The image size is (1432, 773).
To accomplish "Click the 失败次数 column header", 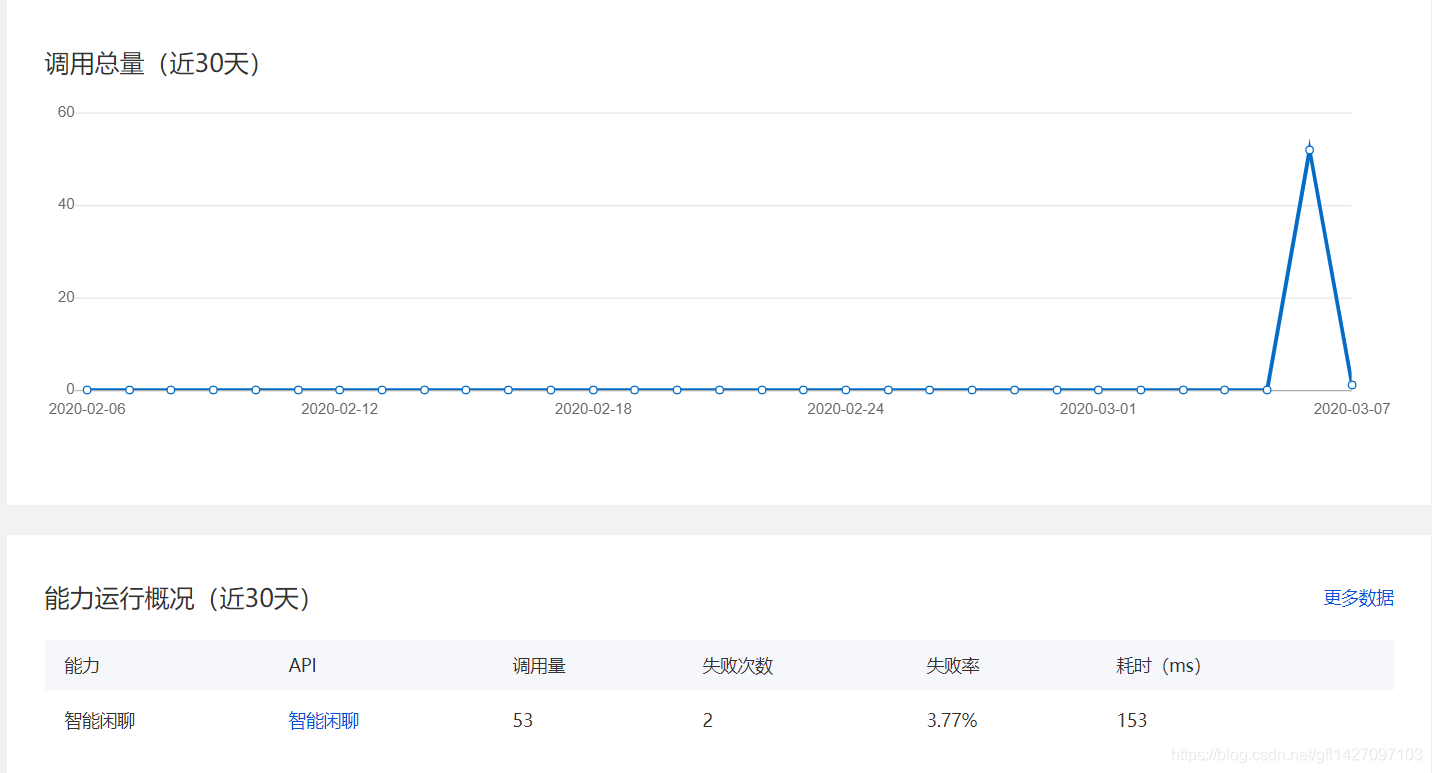I will [x=737, y=665].
